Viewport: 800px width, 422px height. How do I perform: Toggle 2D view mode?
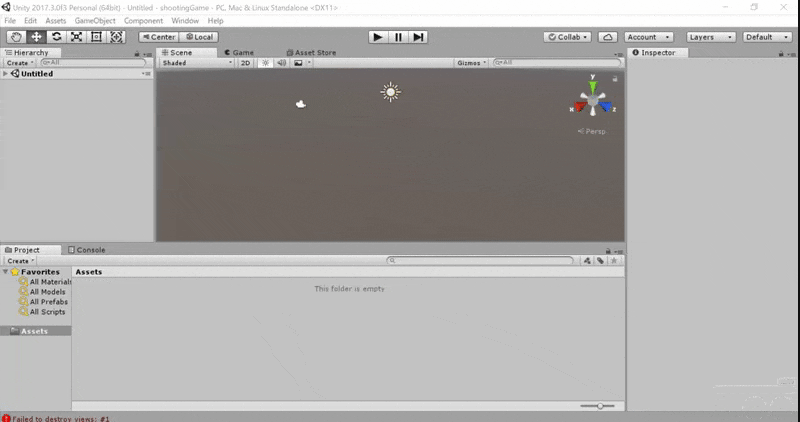tap(245, 63)
